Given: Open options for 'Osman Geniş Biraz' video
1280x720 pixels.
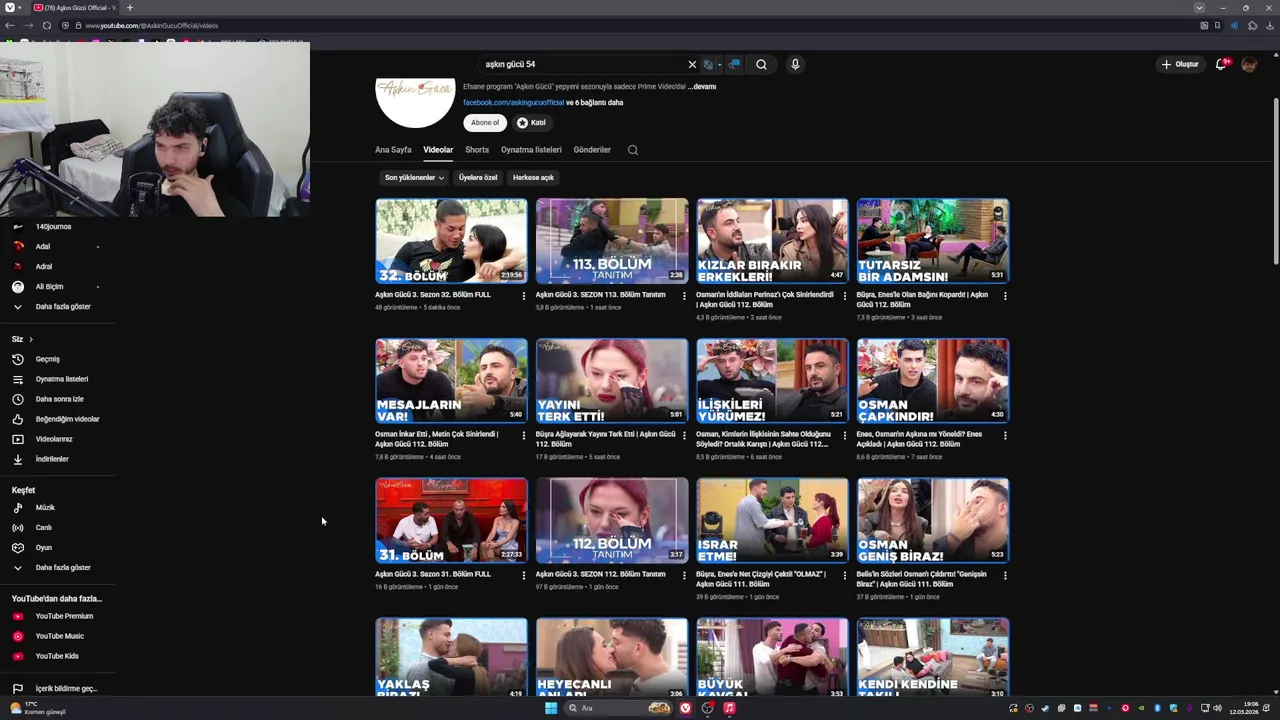Looking at the screenshot, I should pyautogui.click(x=1005, y=576).
